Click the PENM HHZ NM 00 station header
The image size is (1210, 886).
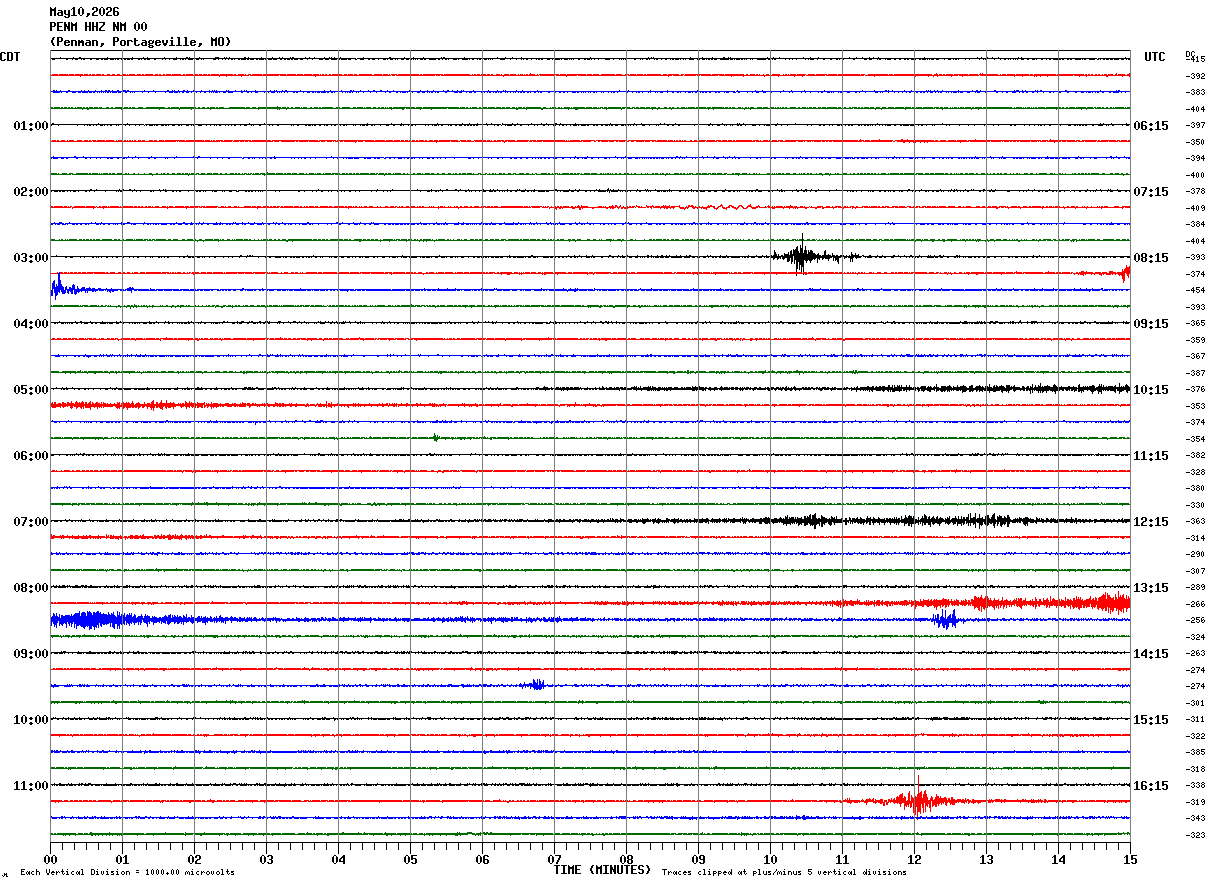coord(98,27)
